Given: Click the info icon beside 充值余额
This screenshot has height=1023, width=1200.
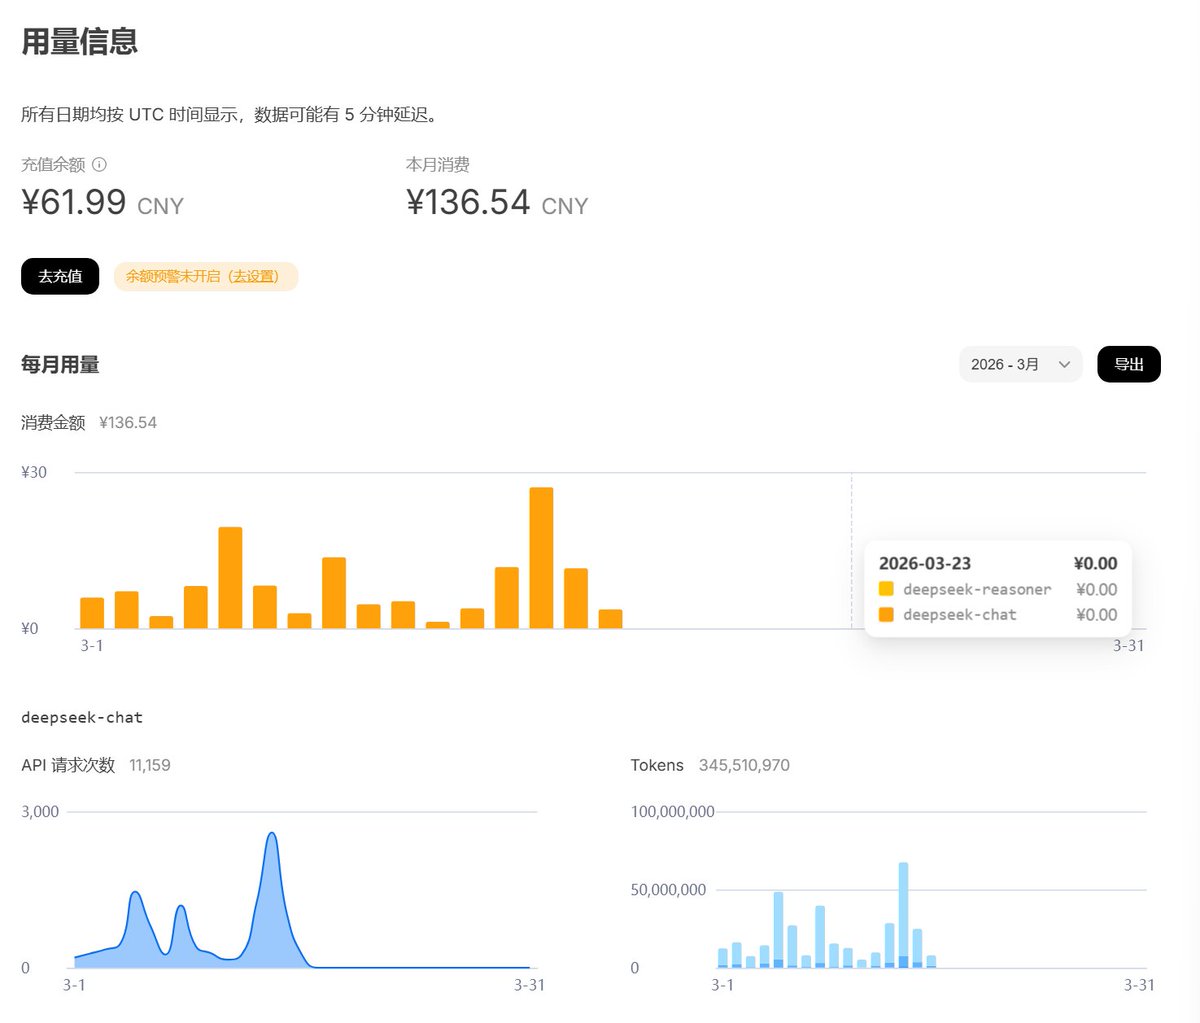Looking at the screenshot, I should pos(99,165).
